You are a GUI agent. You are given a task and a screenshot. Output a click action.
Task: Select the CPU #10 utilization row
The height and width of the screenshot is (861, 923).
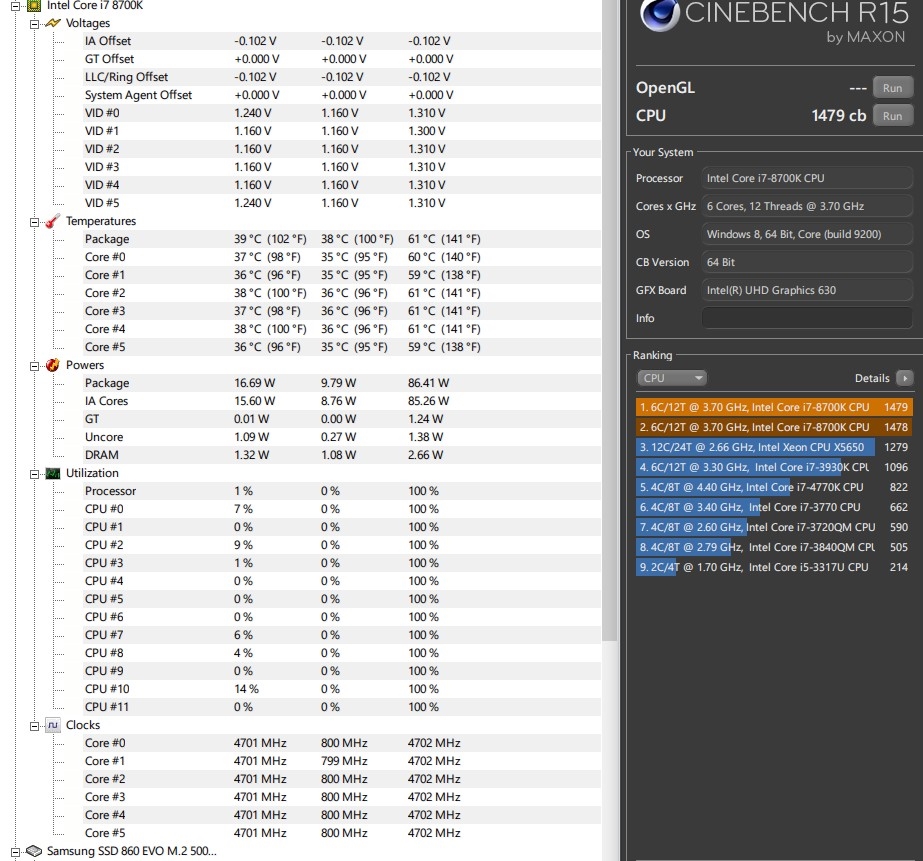pyautogui.click(x=341, y=689)
